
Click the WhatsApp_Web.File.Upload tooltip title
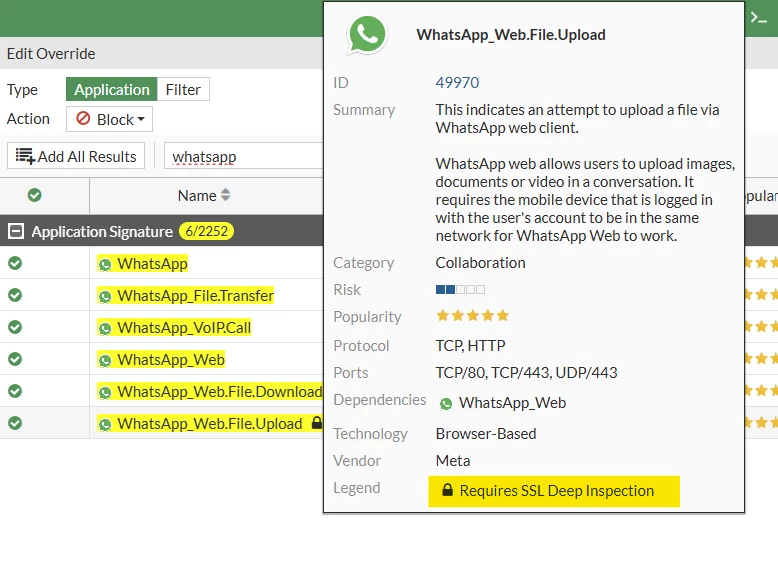[511, 35]
